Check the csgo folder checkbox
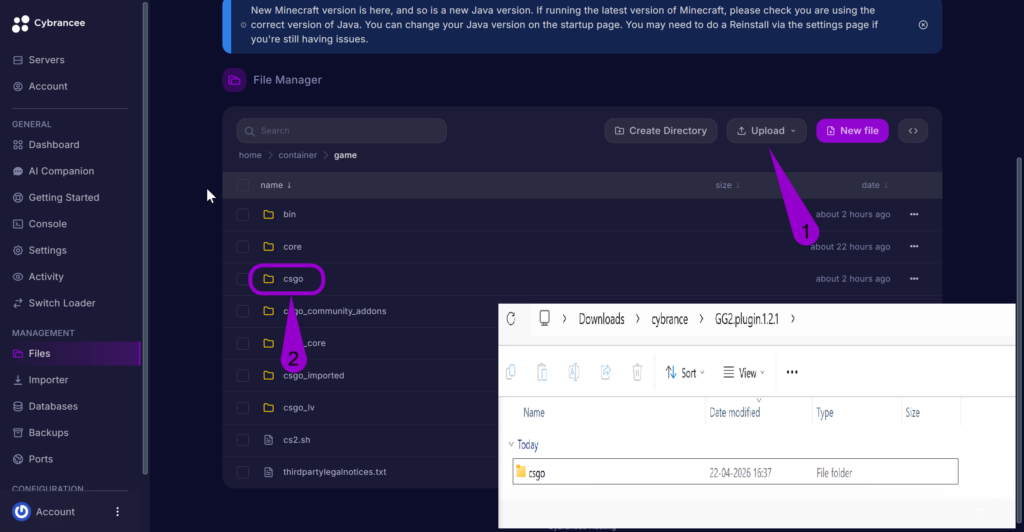 click(242, 279)
